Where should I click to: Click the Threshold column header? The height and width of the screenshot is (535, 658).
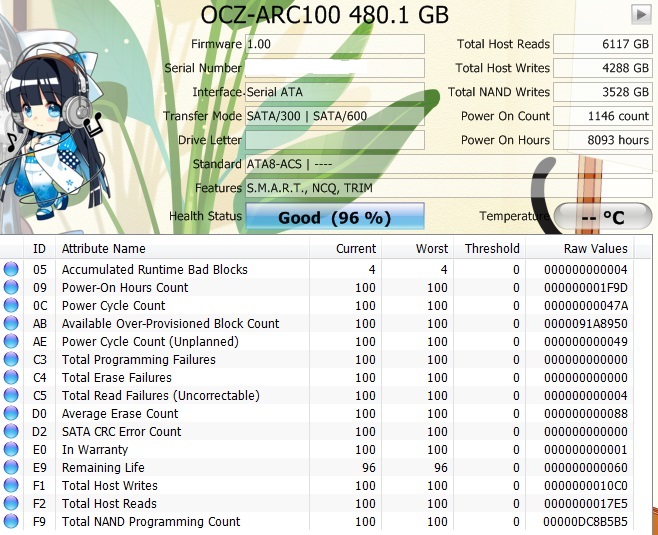click(490, 248)
